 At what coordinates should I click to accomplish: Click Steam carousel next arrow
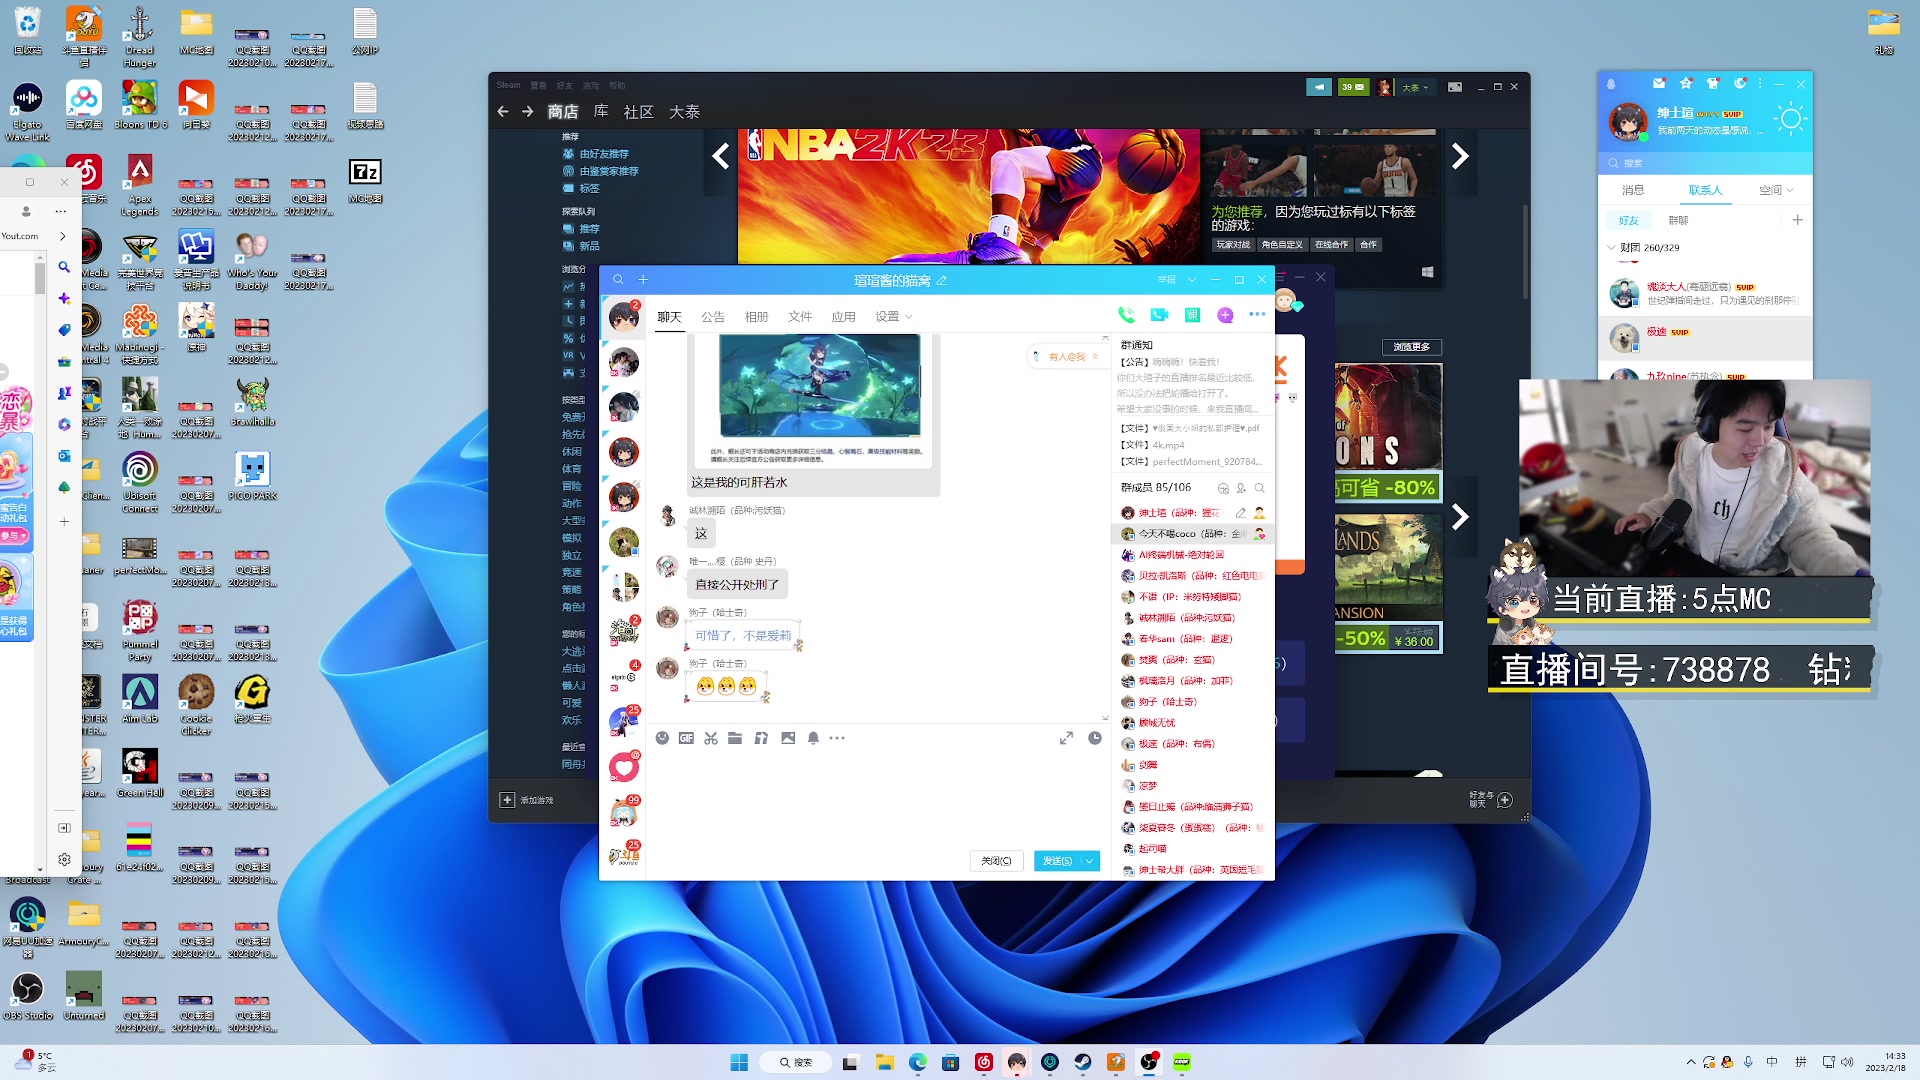(1460, 156)
